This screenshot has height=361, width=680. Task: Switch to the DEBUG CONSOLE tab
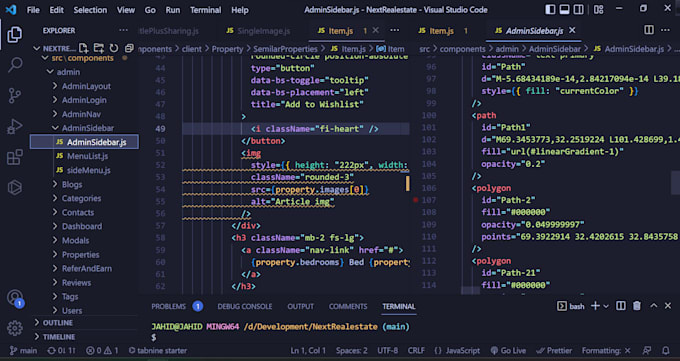click(x=245, y=306)
